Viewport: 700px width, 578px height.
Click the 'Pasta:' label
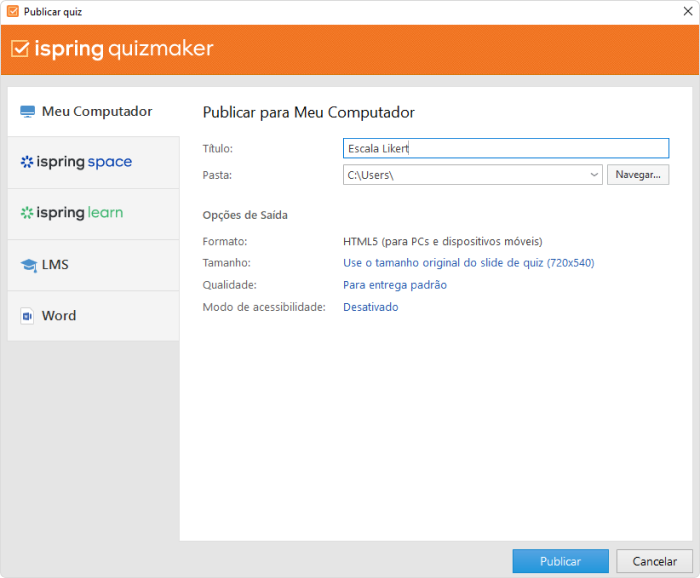(217, 175)
